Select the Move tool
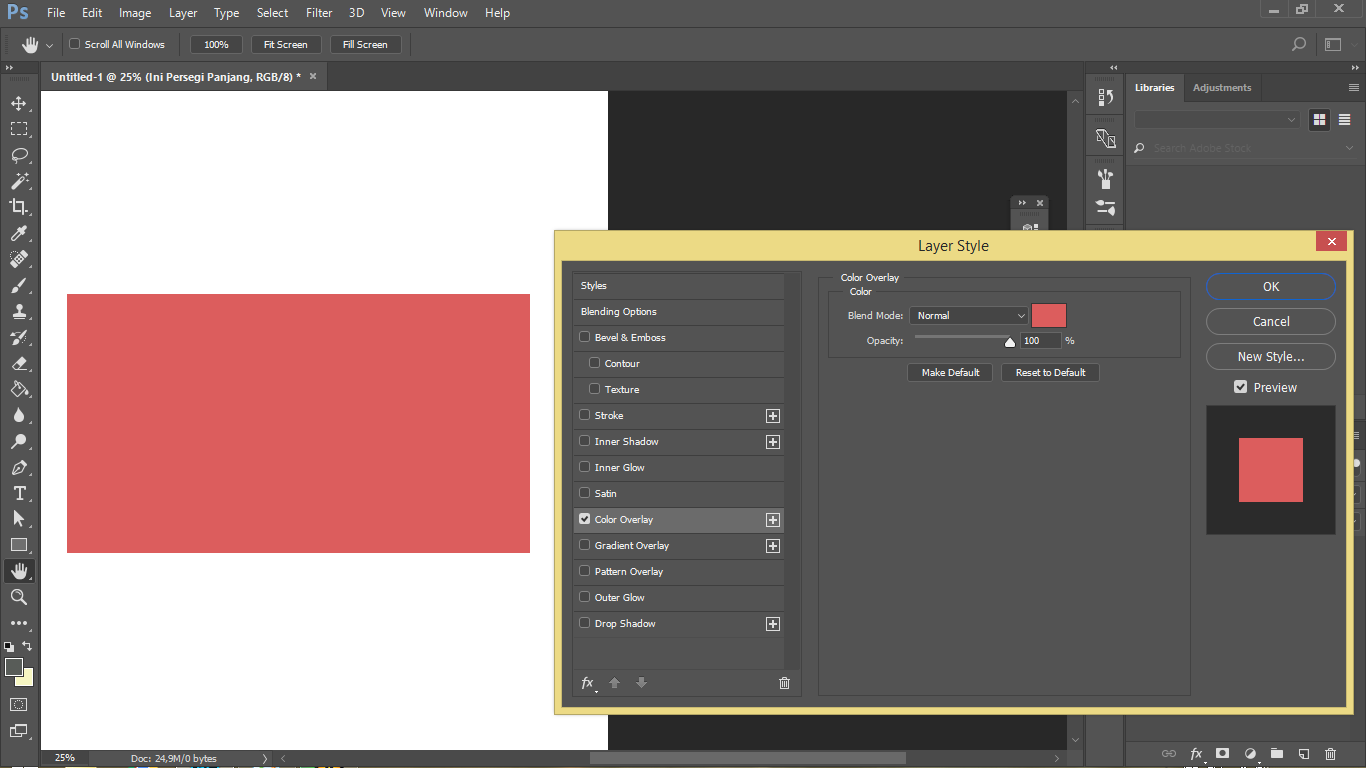 20,102
